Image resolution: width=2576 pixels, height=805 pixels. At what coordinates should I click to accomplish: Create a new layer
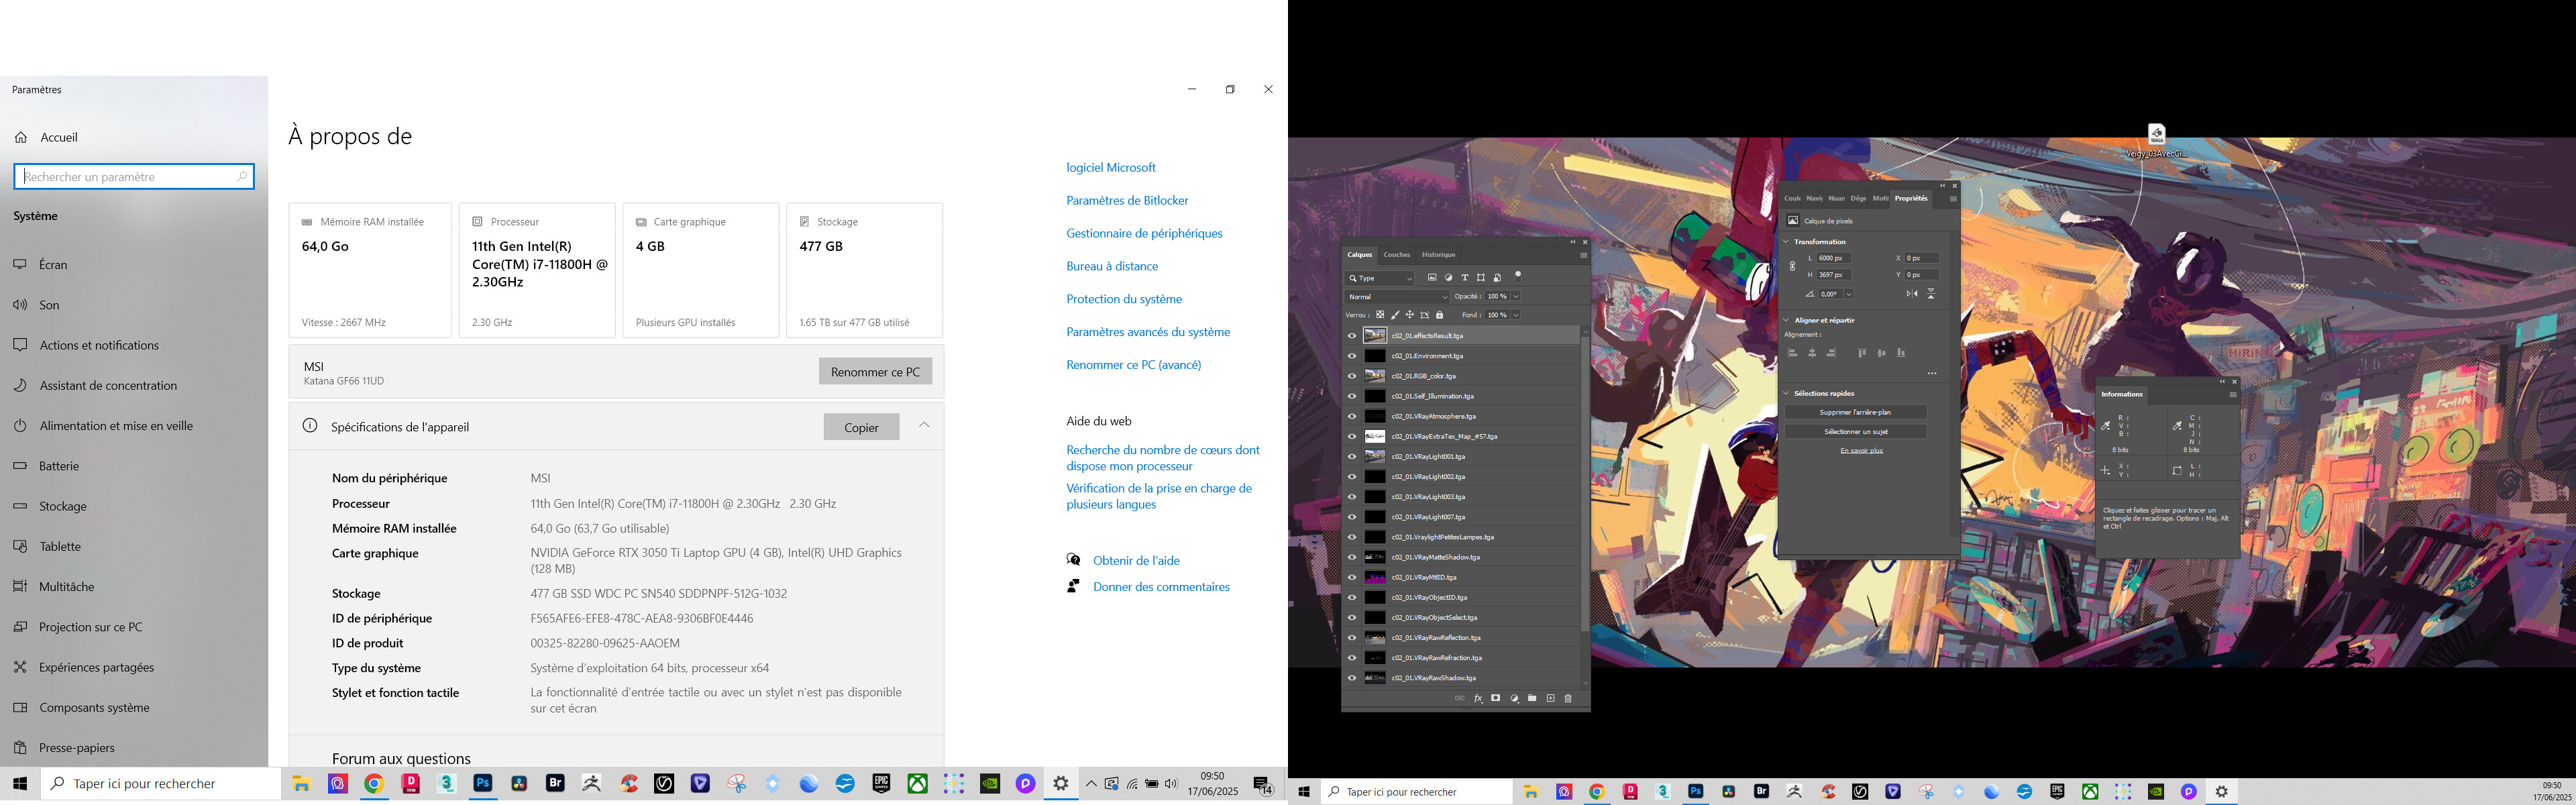(x=1550, y=698)
